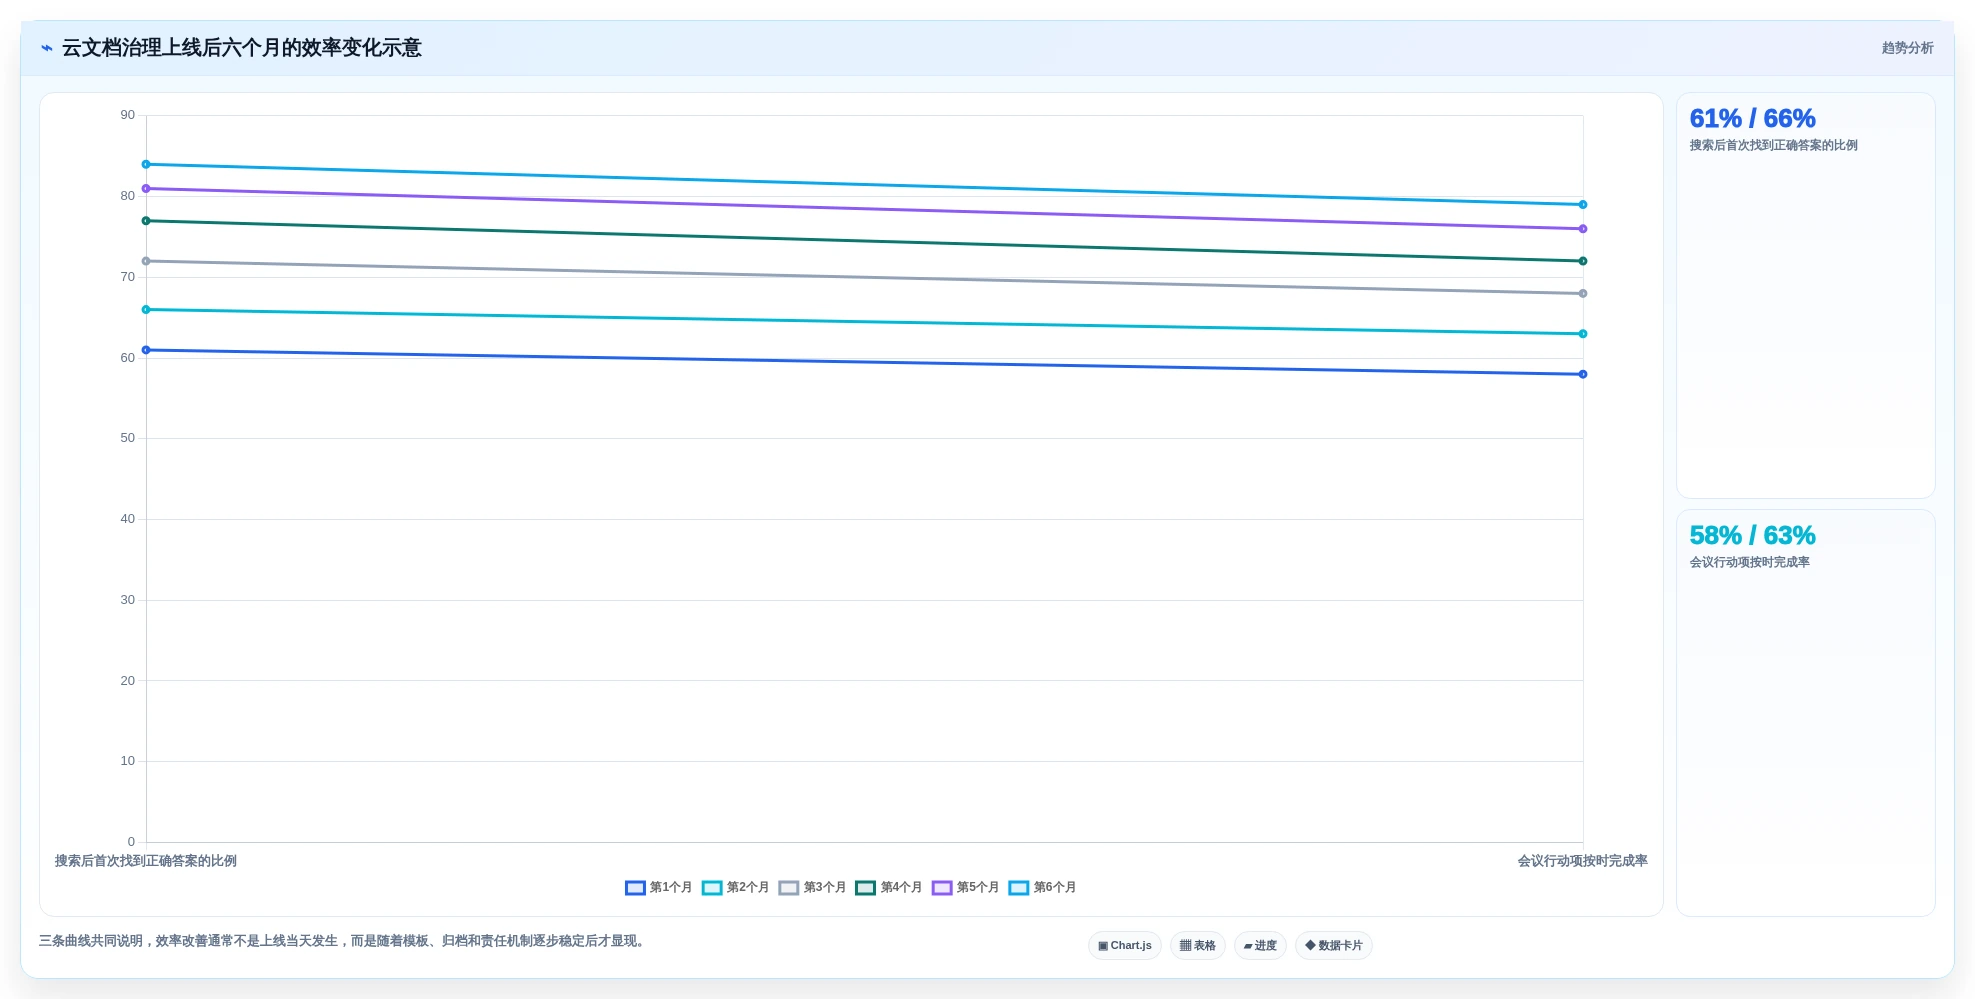This screenshot has height=999, width=1975.
Task: Click the 58% / 63% value
Action: pos(1752,536)
